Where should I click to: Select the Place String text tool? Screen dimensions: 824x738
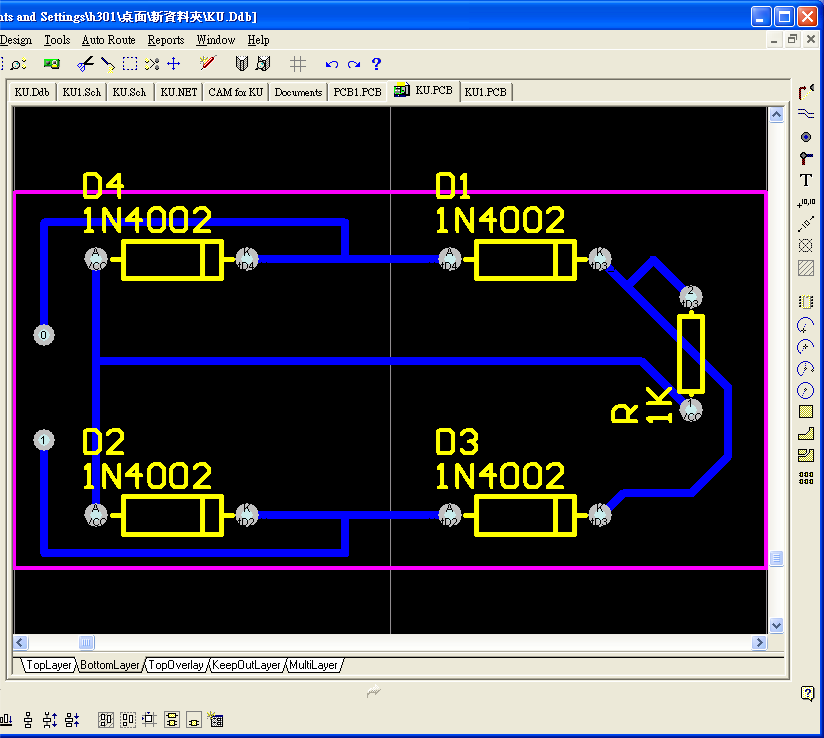pos(806,180)
